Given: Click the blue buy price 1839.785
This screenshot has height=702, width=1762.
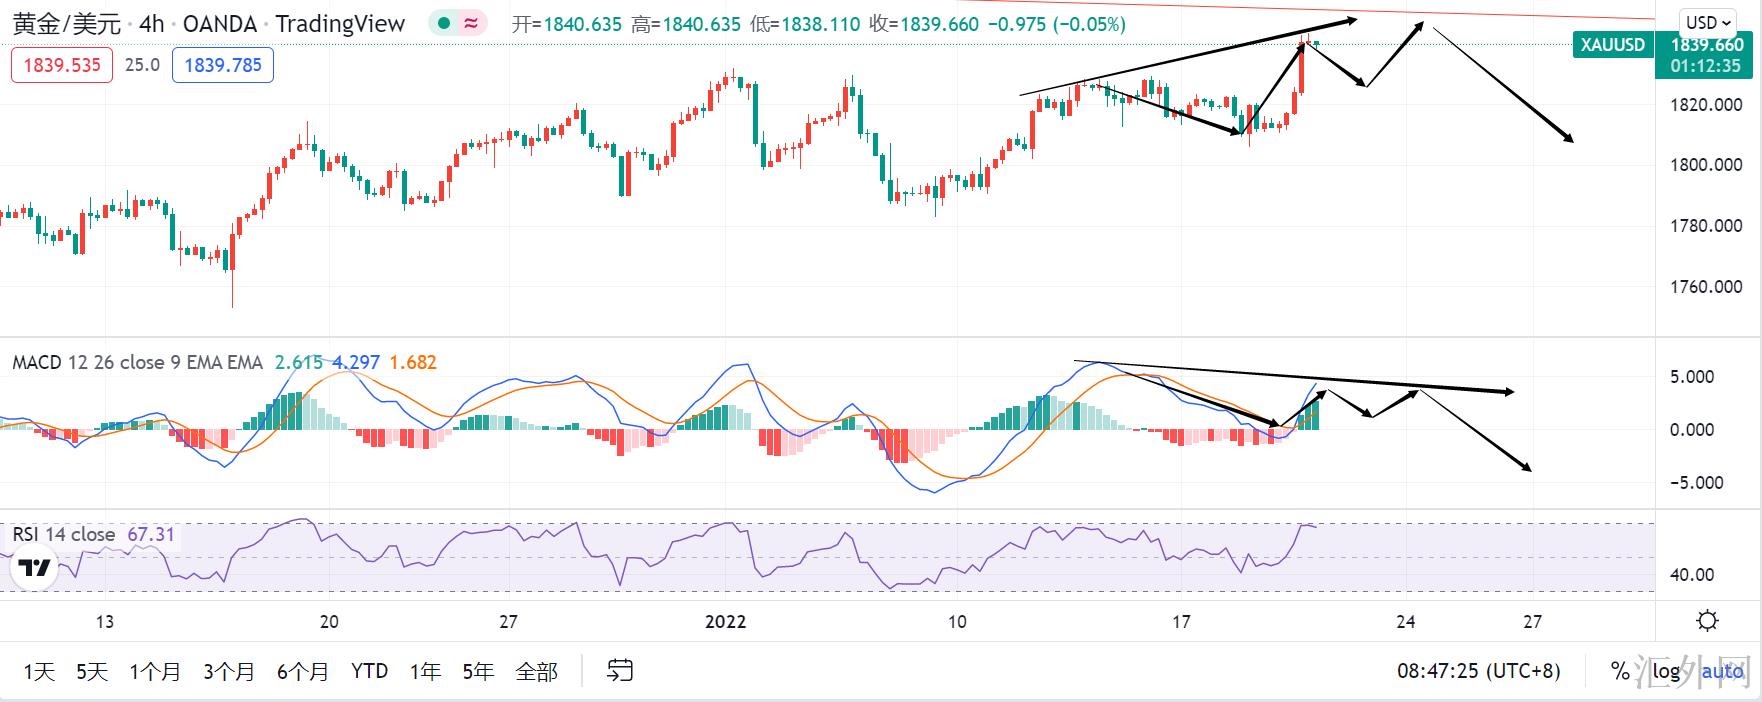Looking at the screenshot, I should coord(223,65).
